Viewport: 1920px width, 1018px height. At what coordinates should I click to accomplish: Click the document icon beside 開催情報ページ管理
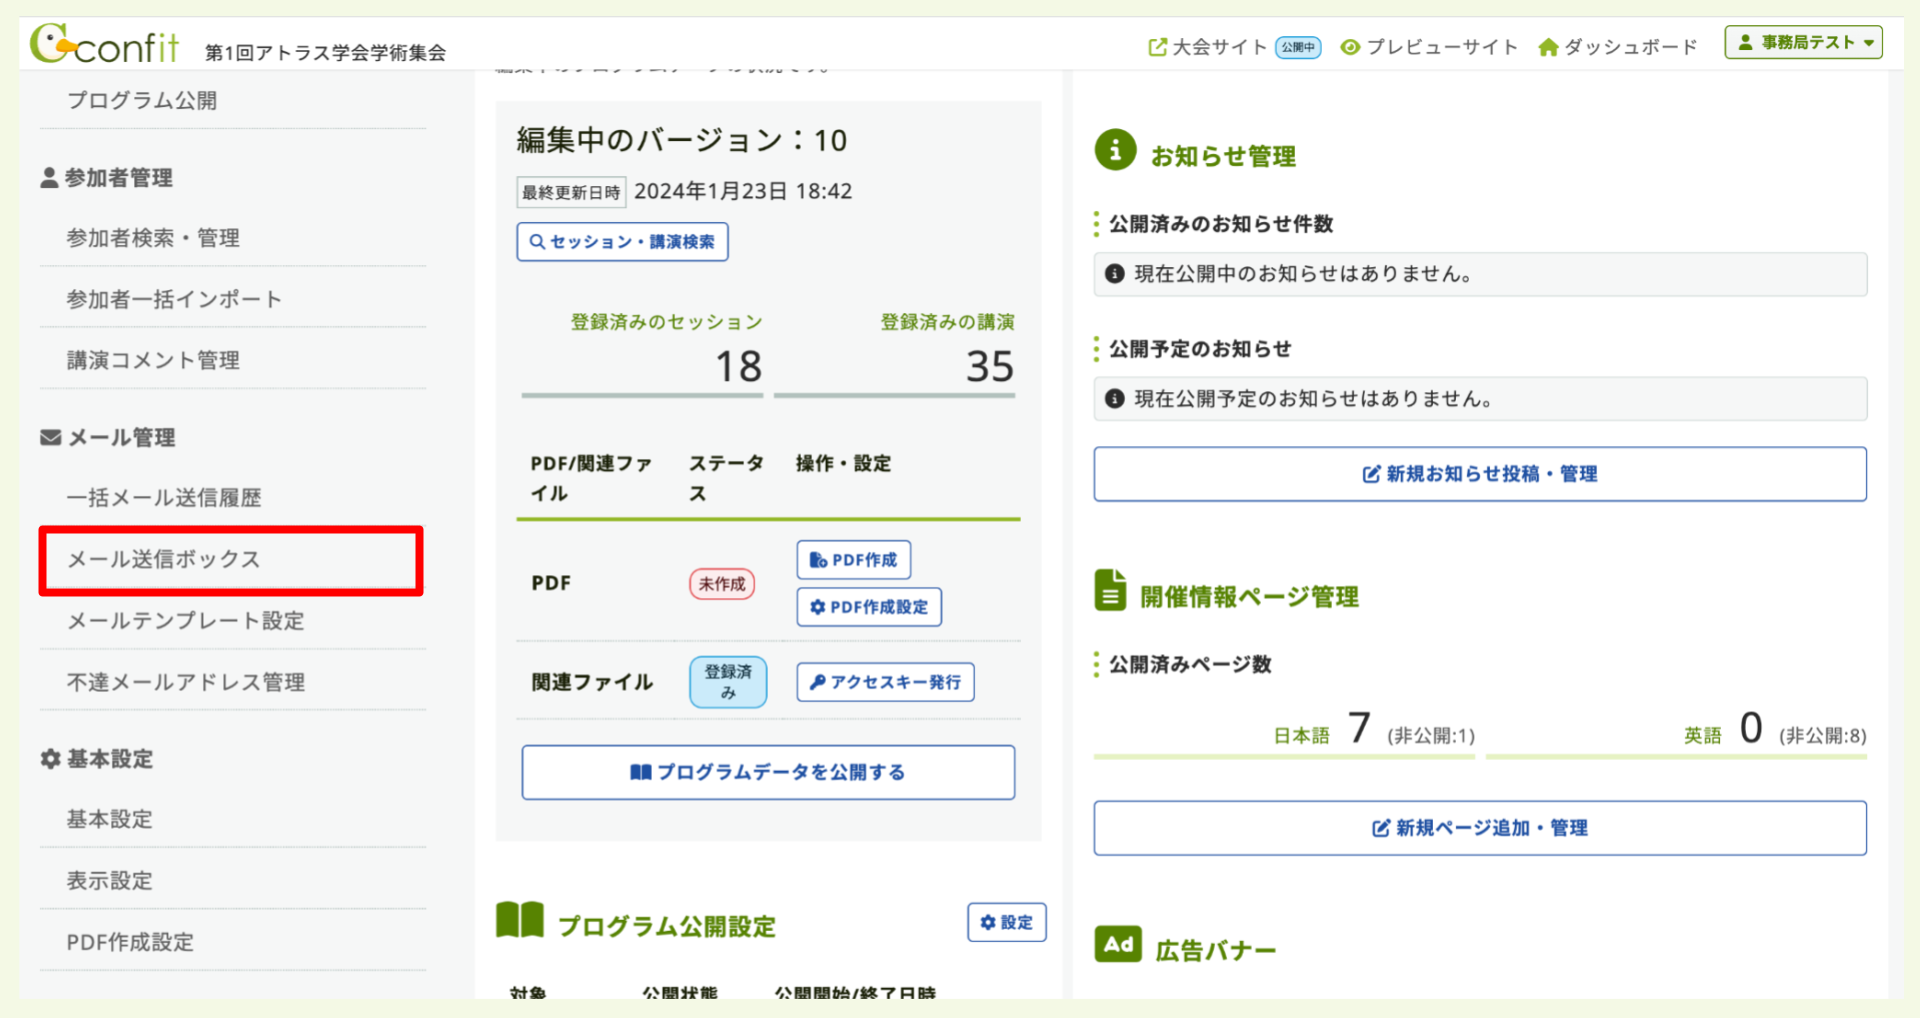tap(1112, 592)
